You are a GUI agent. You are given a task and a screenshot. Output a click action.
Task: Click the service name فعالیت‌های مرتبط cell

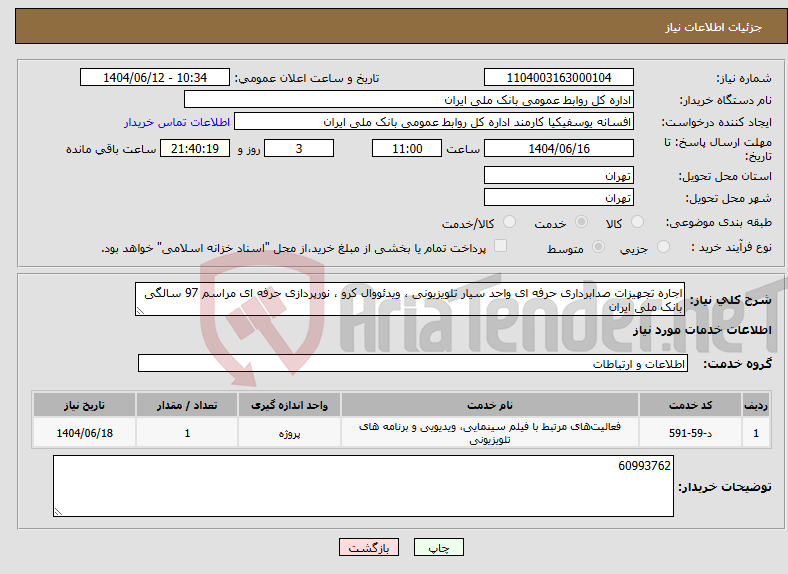click(x=490, y=432)
